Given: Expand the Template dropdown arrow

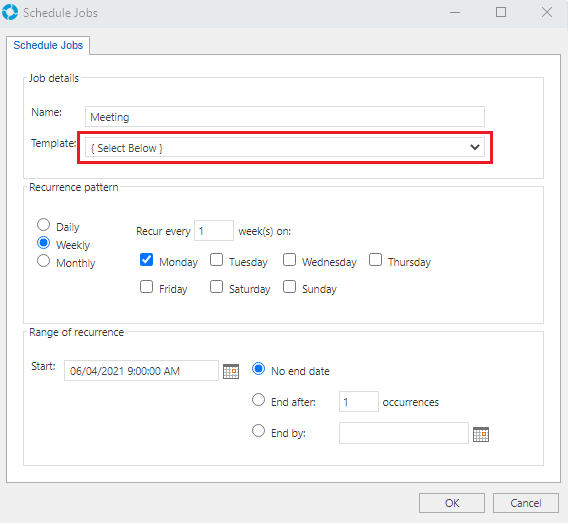Looking at the screenshot, I should coord(475,147).
